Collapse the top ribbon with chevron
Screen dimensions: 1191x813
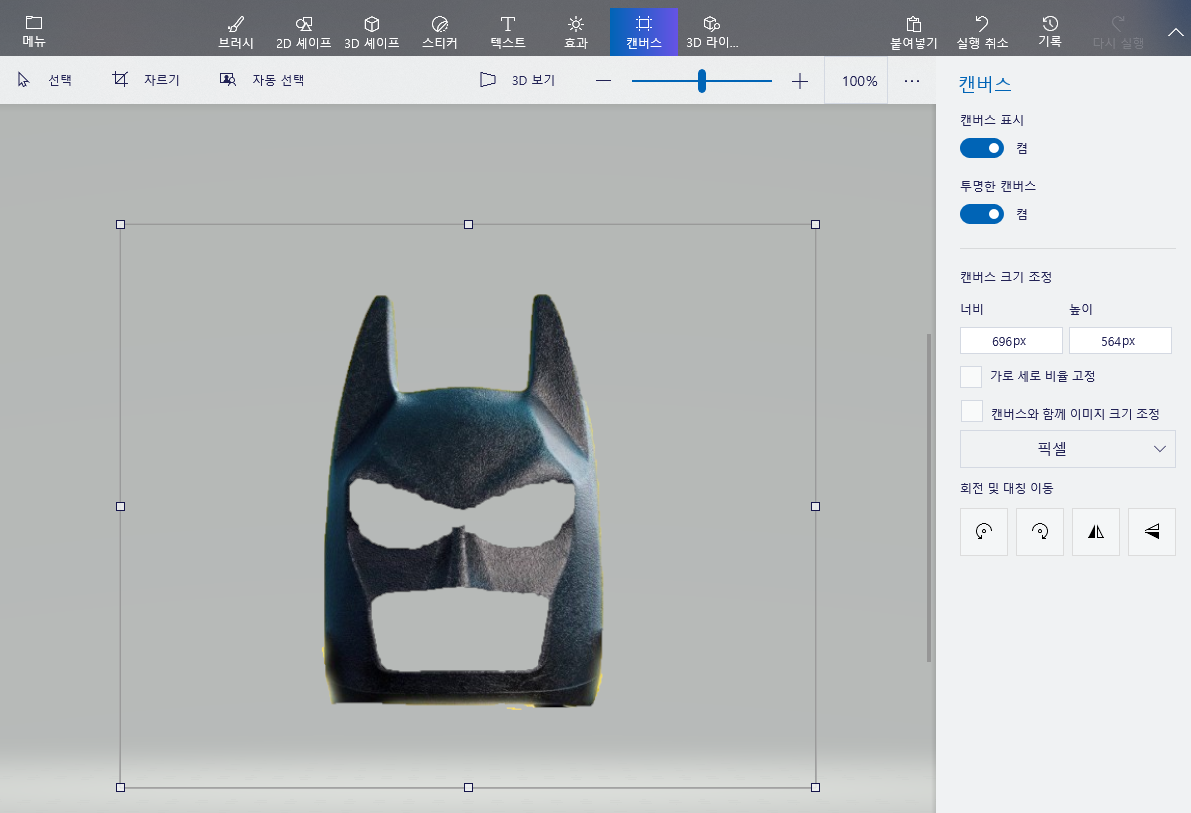[x=1175, y=32]
